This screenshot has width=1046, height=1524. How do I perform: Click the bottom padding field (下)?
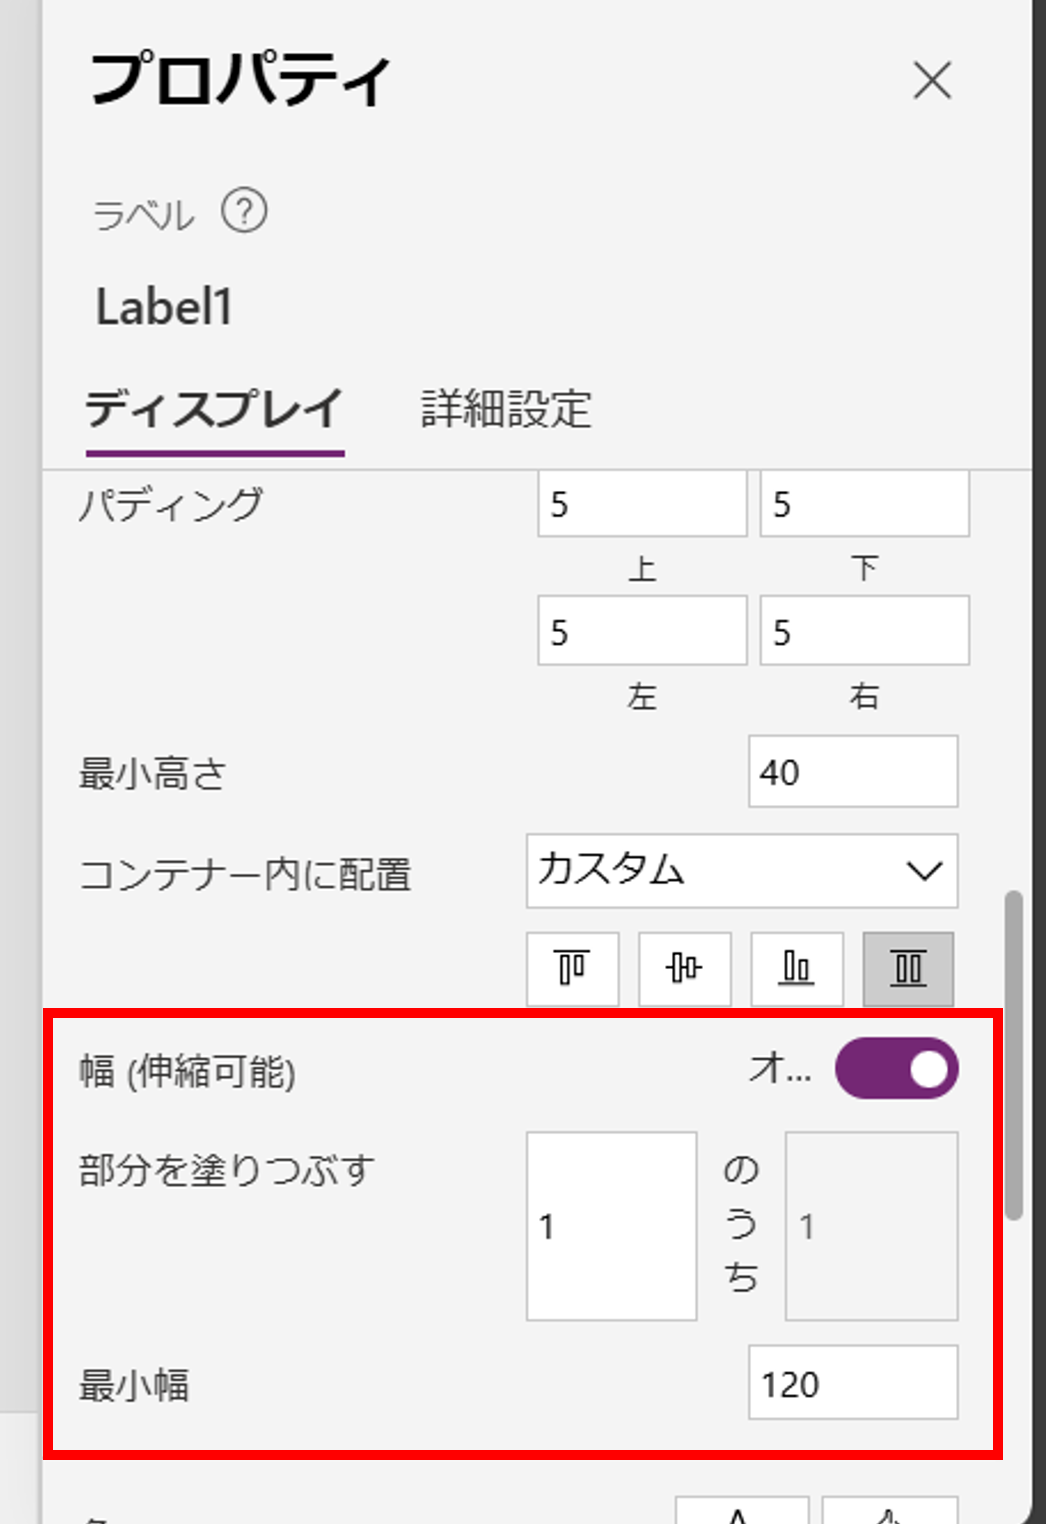pyautogui.click(x=865, y=504)
